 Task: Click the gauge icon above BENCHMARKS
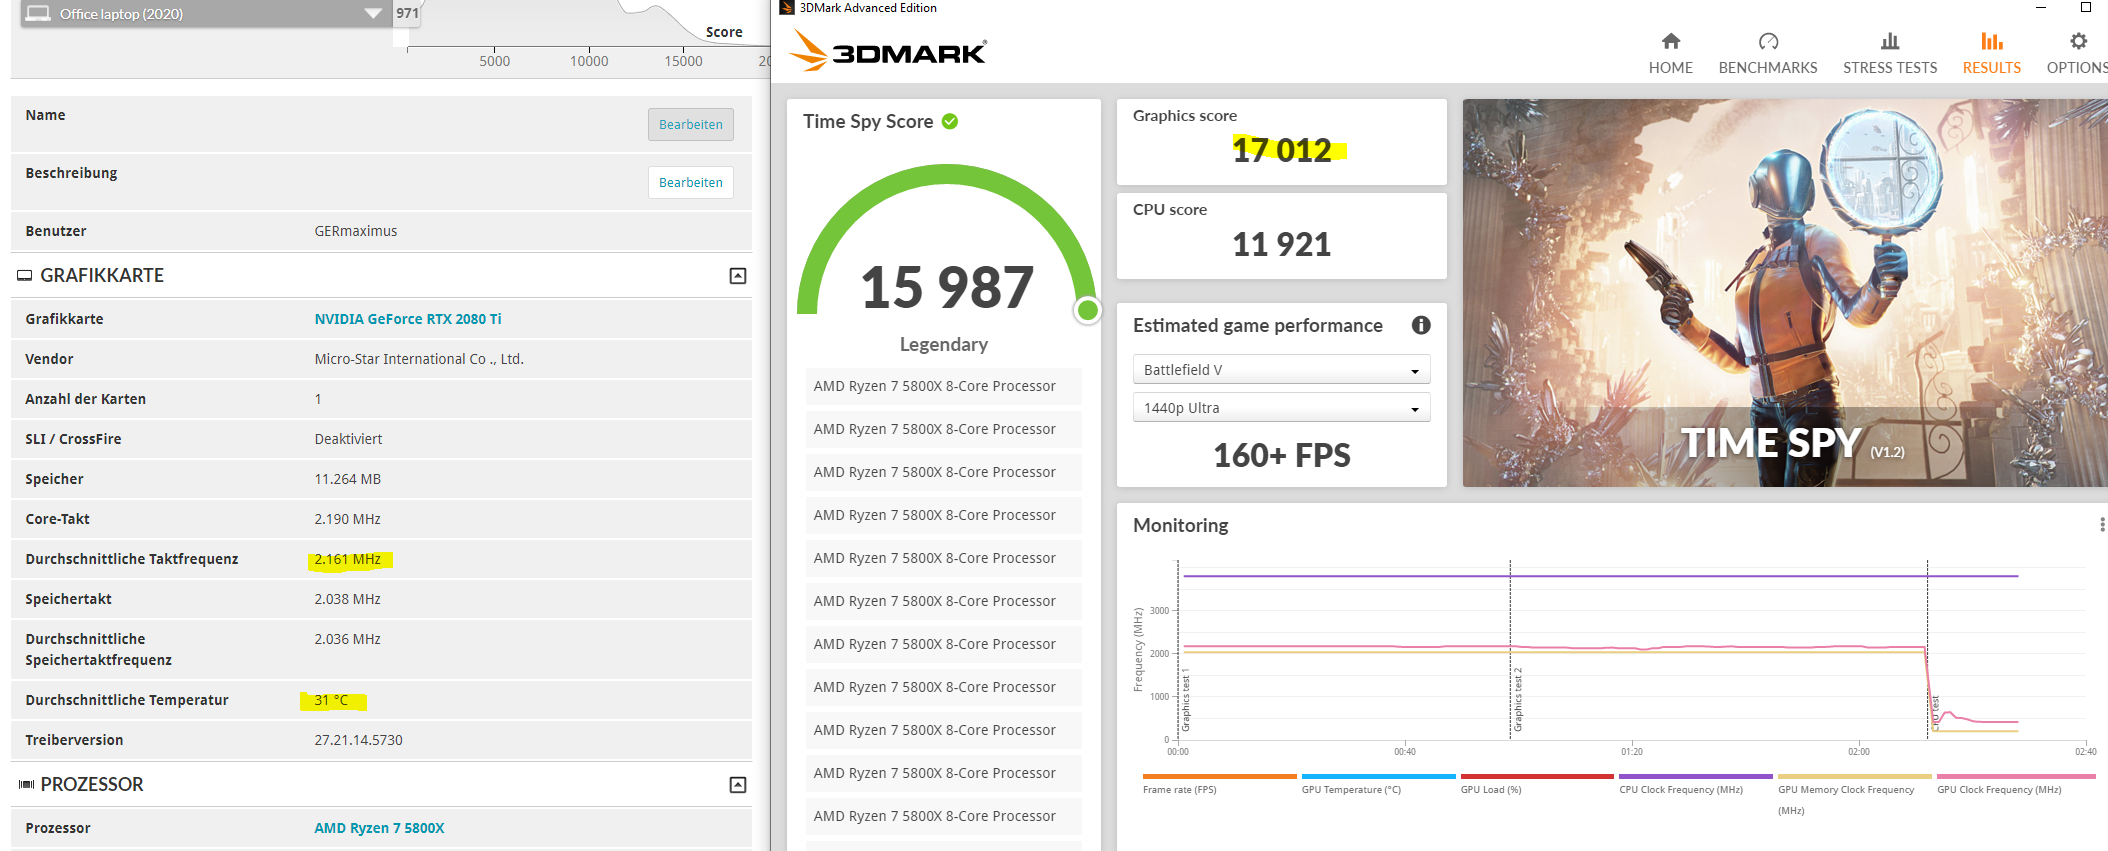click(x=1768, y=41)
